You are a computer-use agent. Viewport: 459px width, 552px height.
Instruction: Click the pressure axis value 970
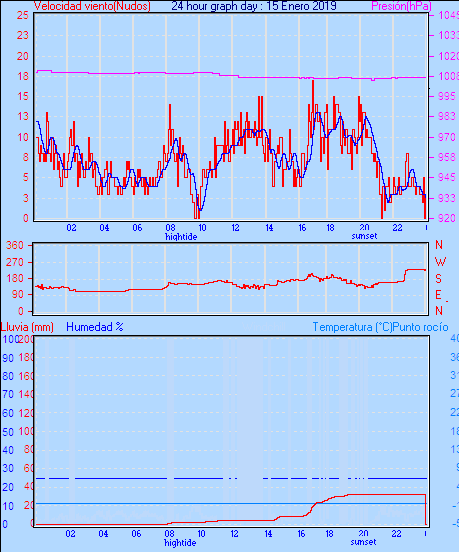pos(448,137)
